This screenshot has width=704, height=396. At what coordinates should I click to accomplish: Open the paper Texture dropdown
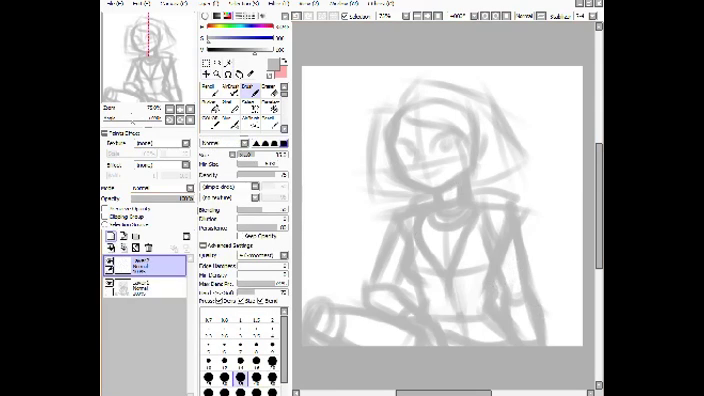tap(185, 143)
